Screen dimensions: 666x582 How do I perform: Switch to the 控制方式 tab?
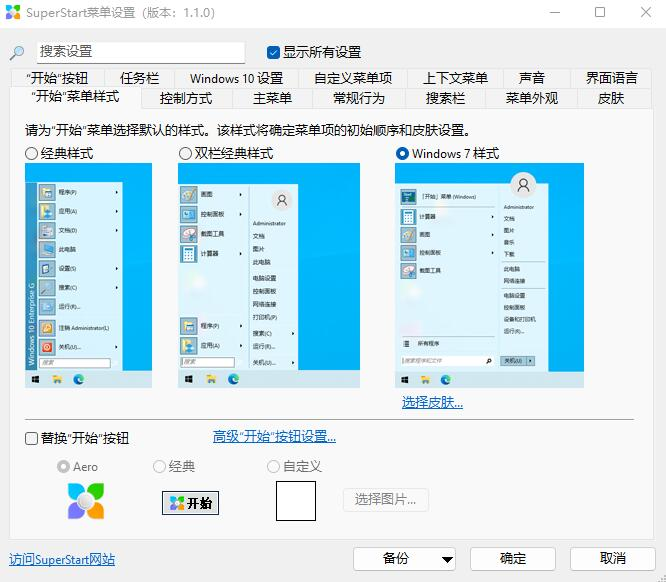click(186, 99)
